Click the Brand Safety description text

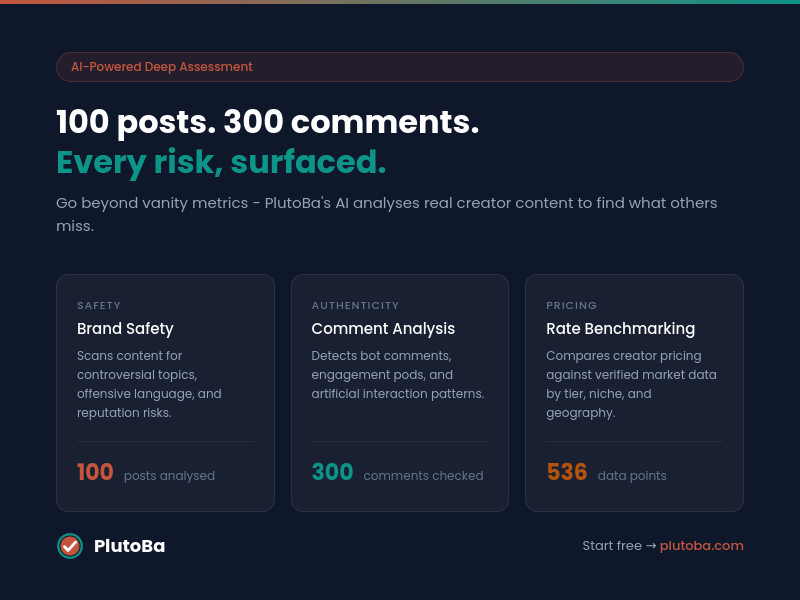[149, 384]
